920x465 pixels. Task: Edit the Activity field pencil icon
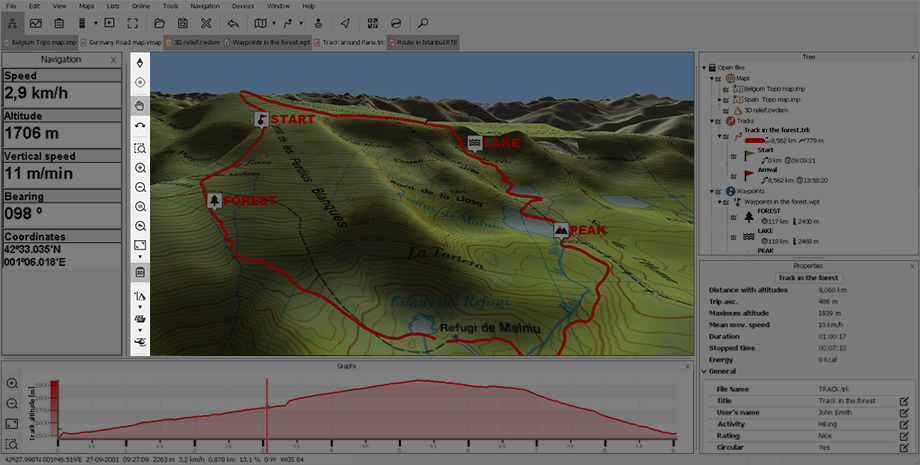[903, 423]
